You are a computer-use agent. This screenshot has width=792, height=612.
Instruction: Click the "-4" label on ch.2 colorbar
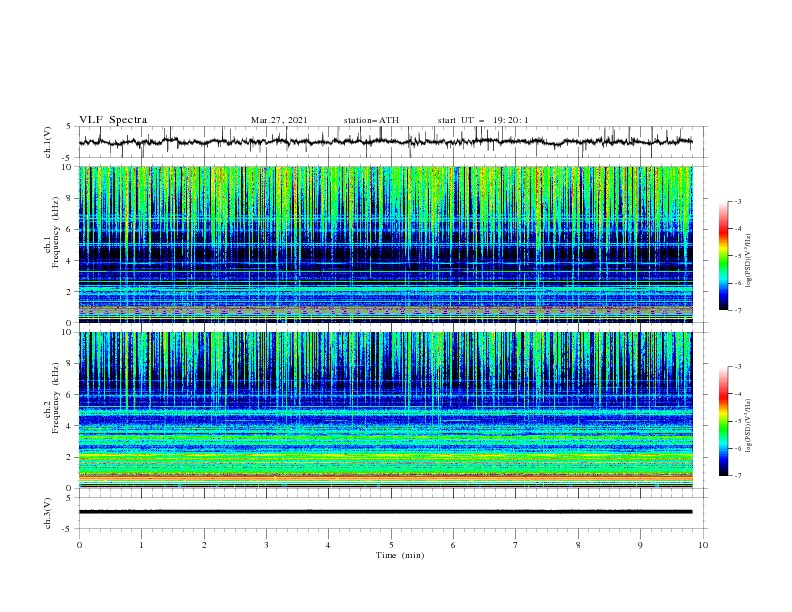(737, 394)
